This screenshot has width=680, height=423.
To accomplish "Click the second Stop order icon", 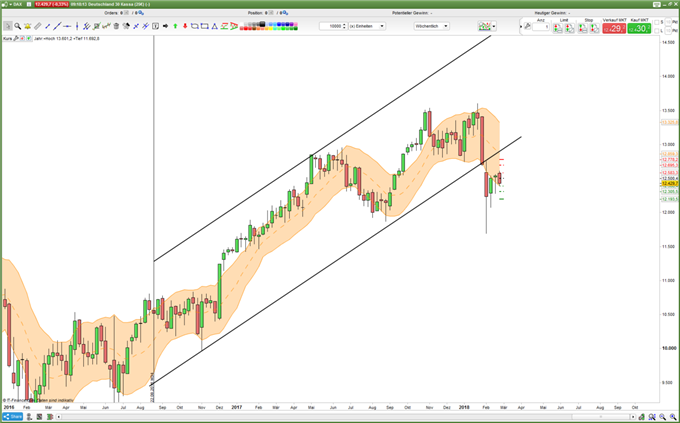I will tap(595, 28).
